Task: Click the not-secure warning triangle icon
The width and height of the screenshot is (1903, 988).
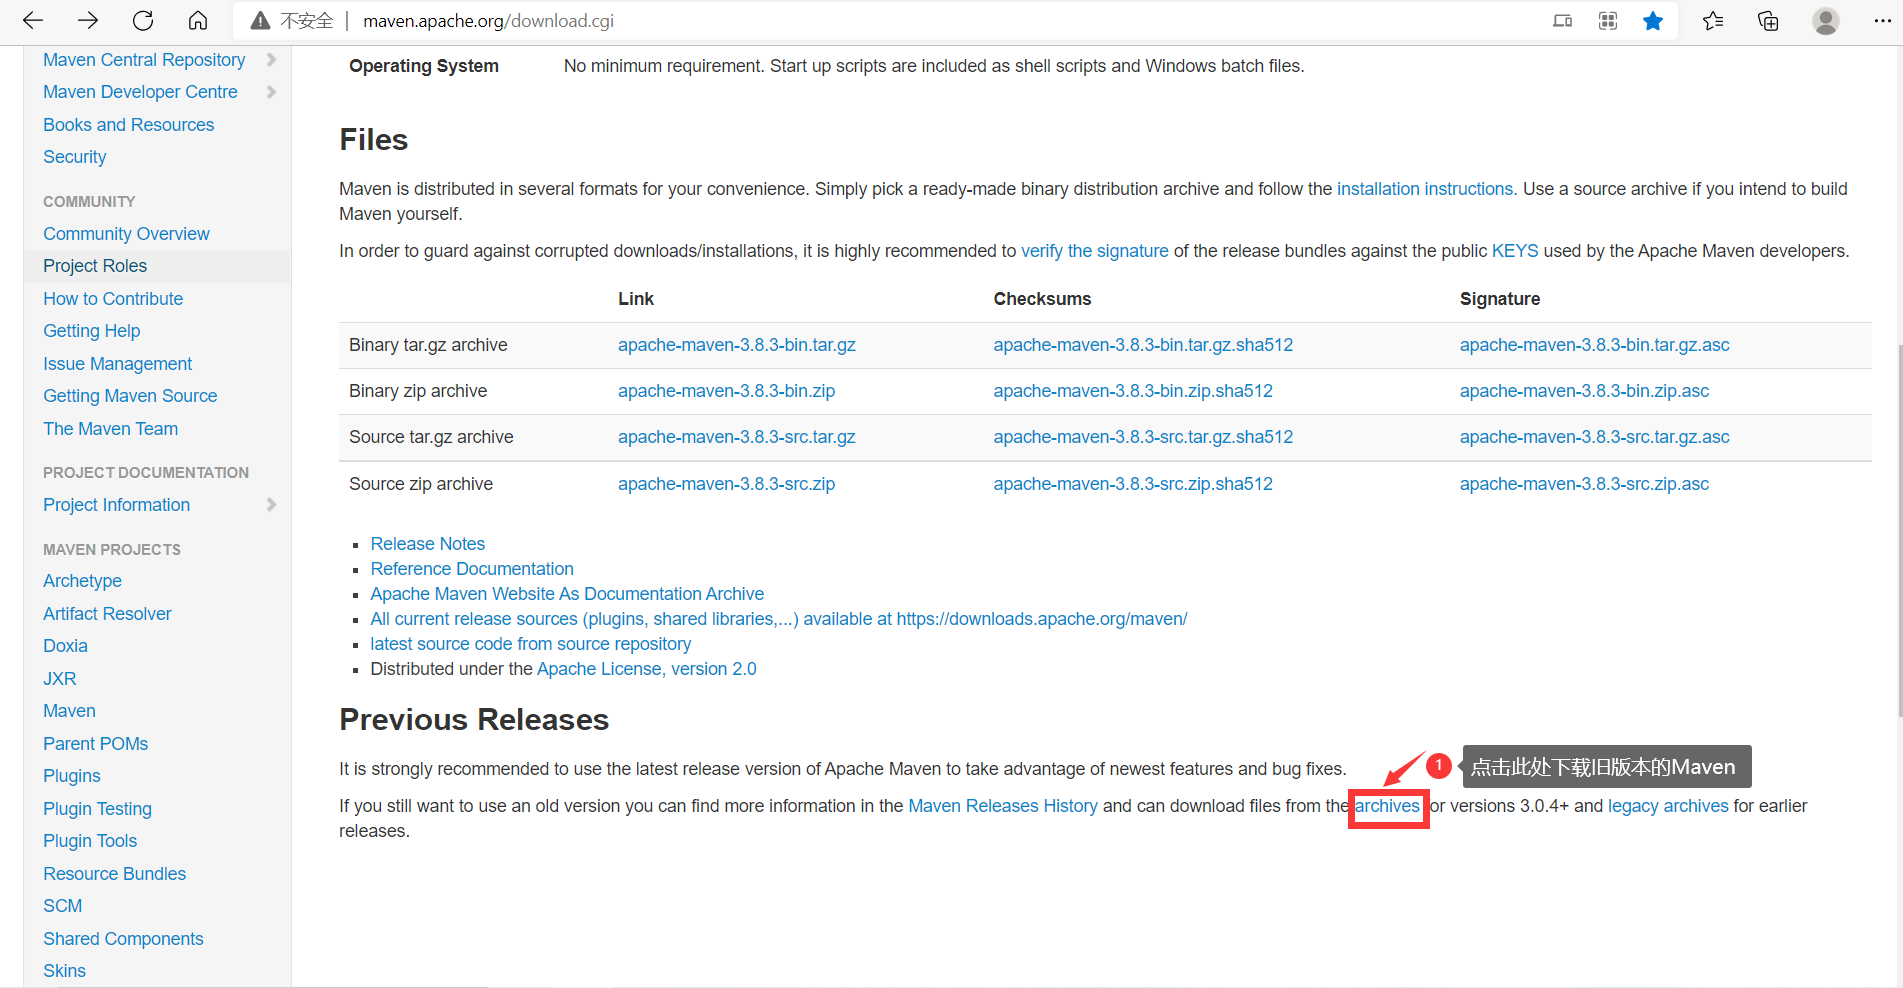Action: tap(260, 21)
